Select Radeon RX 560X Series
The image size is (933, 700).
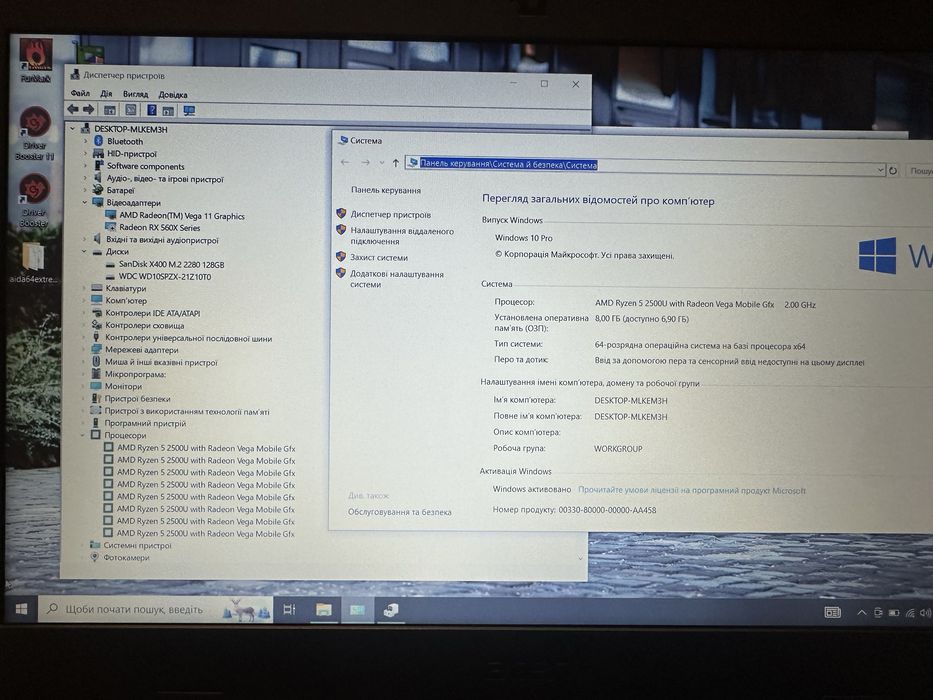(x=159, y=227)
